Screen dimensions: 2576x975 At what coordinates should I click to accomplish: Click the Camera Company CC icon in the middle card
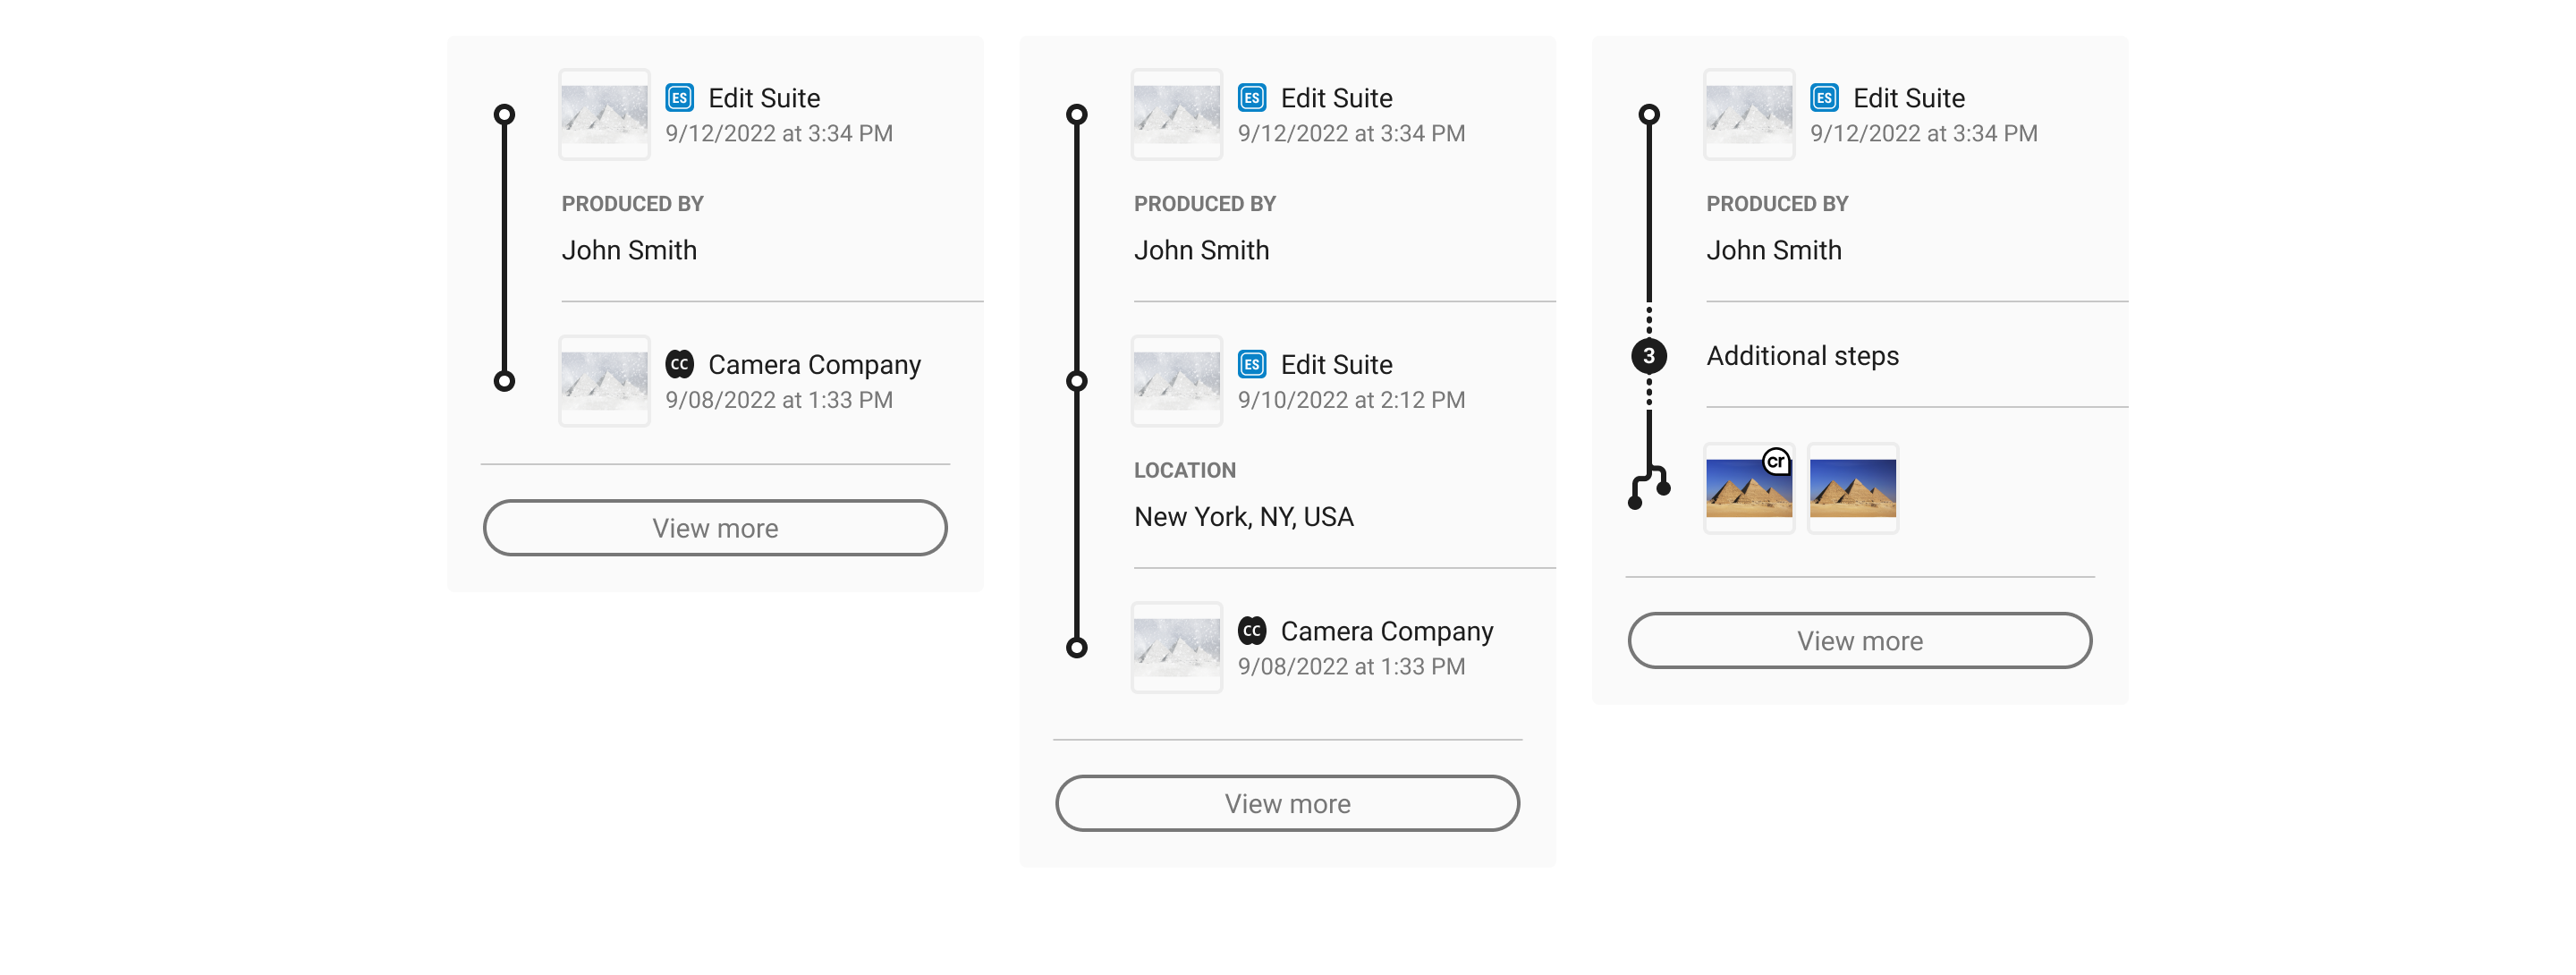point(1251,631)
